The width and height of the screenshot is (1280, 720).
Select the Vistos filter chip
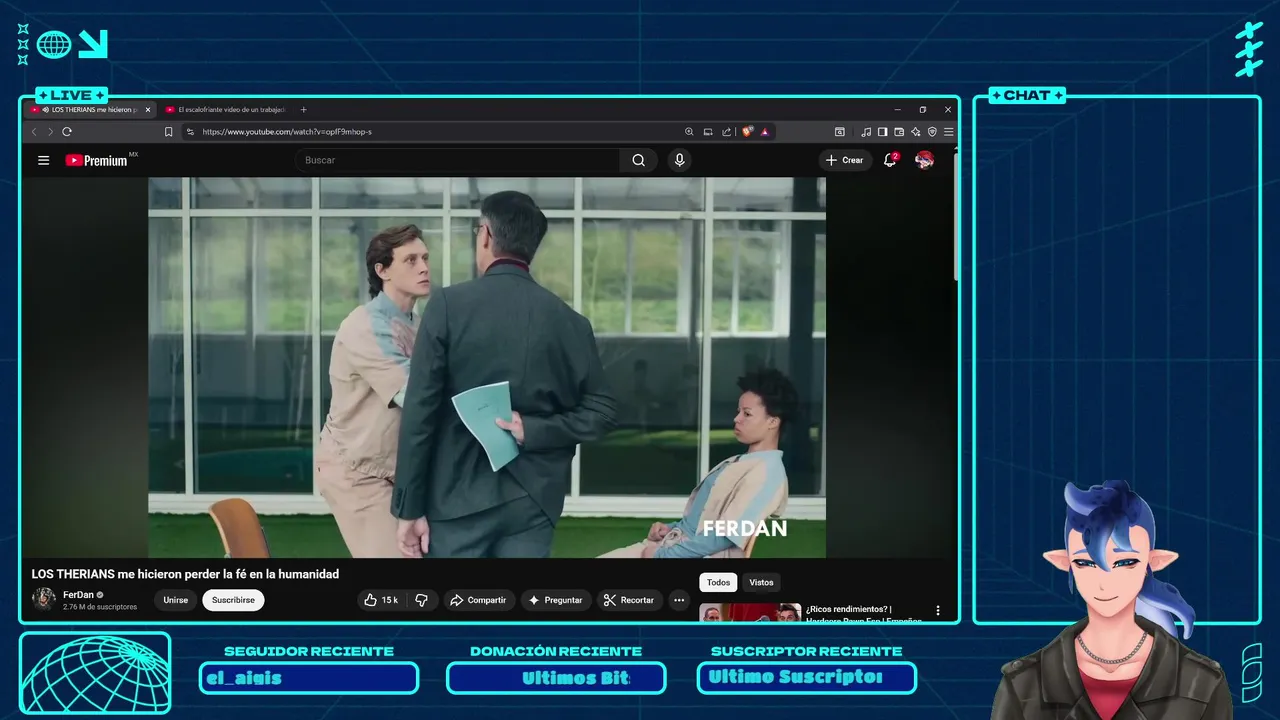(761, 582)
